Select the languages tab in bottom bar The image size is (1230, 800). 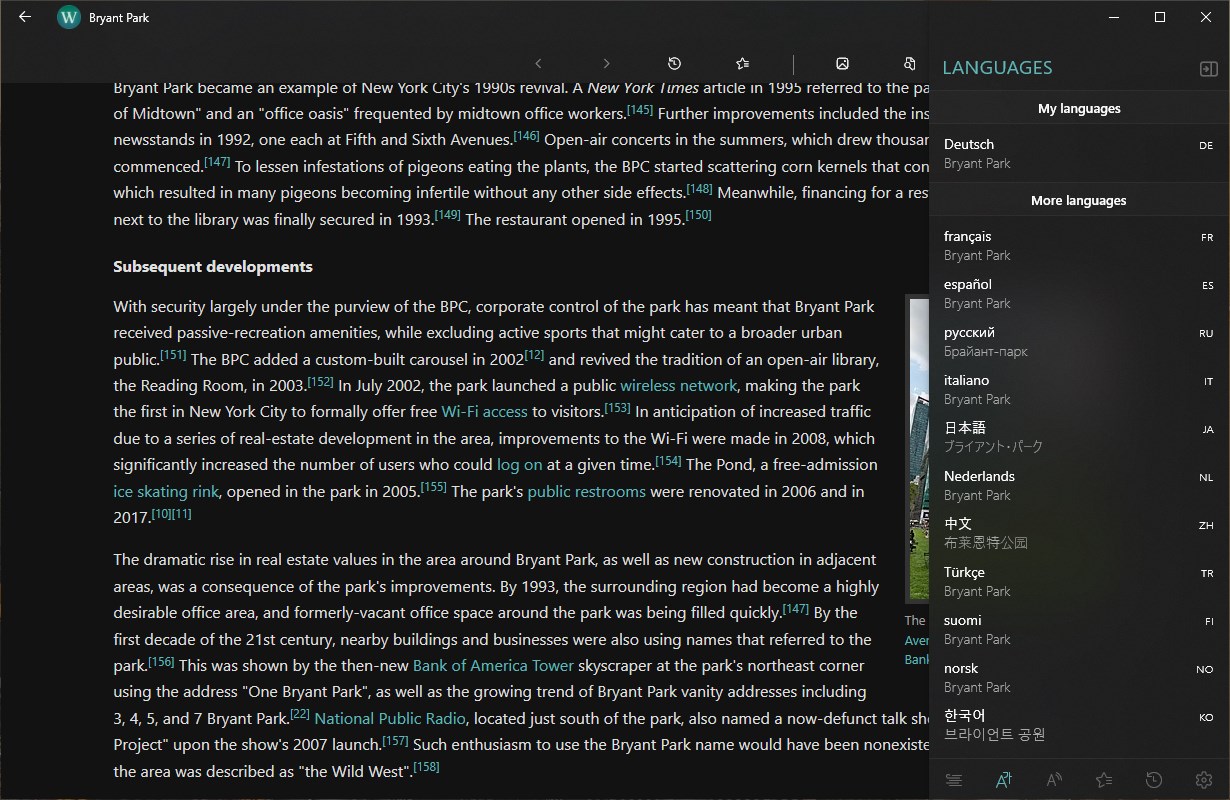click(1003, 780)
